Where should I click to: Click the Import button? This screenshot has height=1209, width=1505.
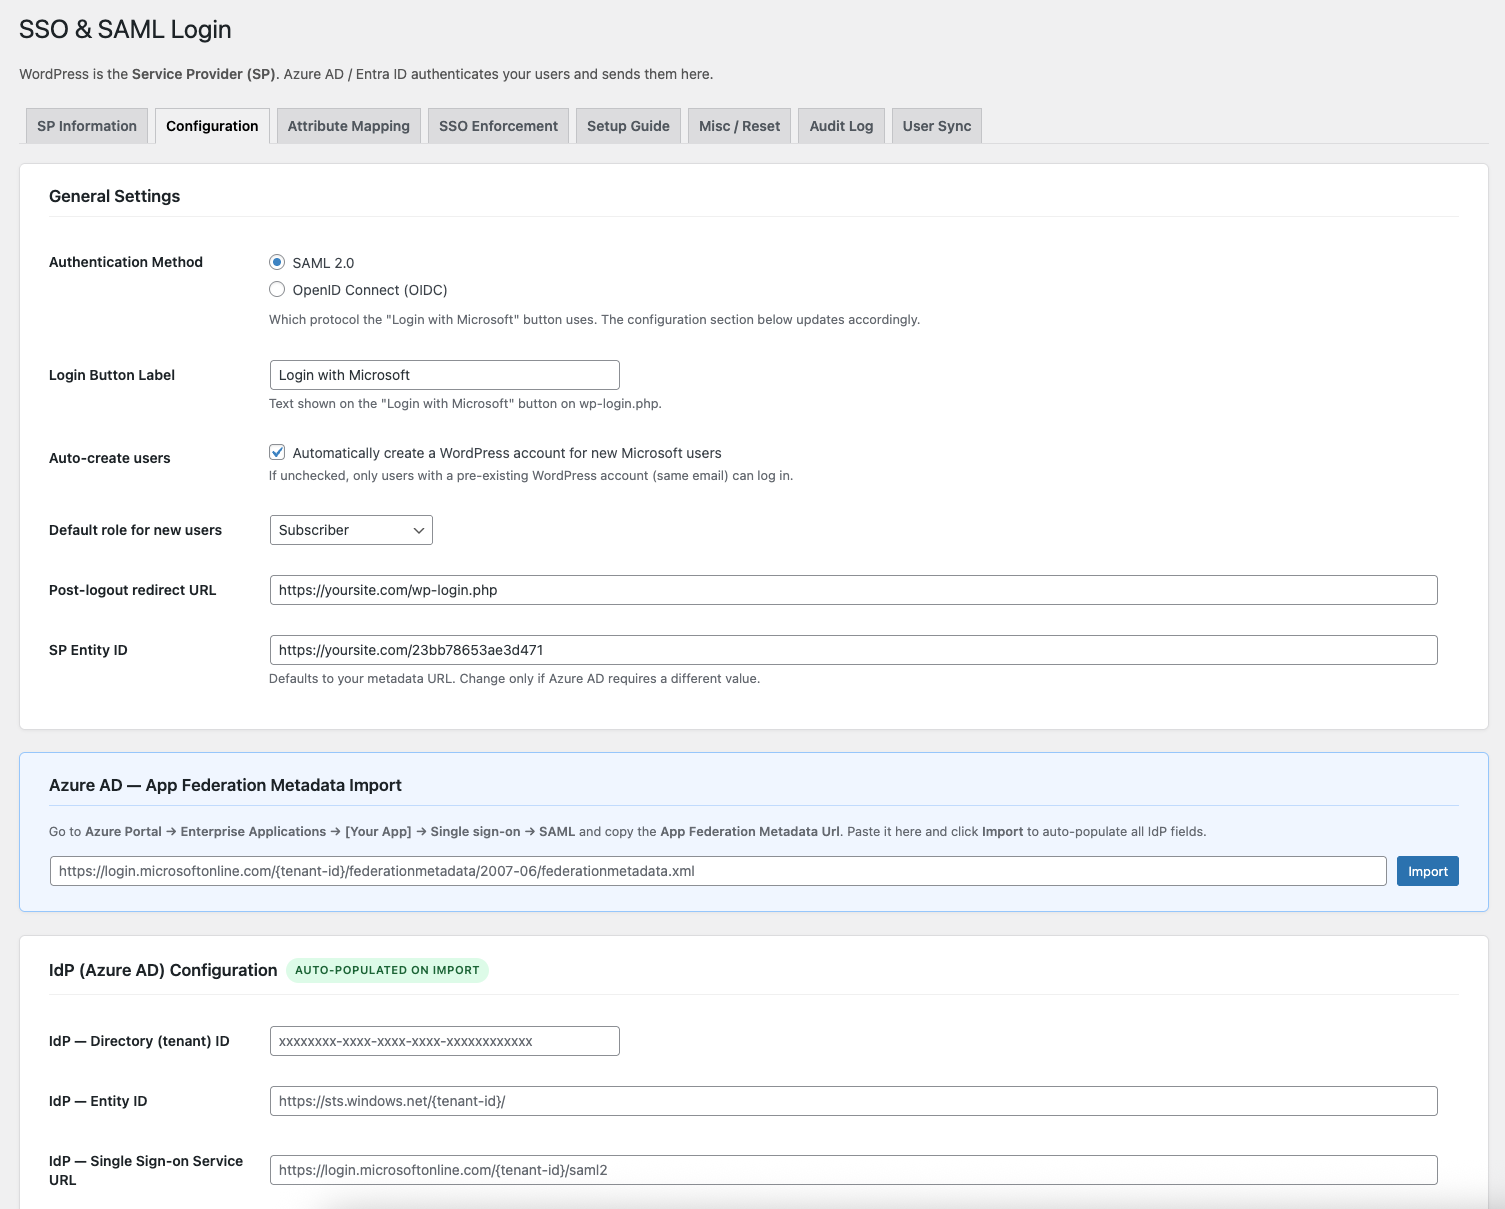pos(1428,871)
